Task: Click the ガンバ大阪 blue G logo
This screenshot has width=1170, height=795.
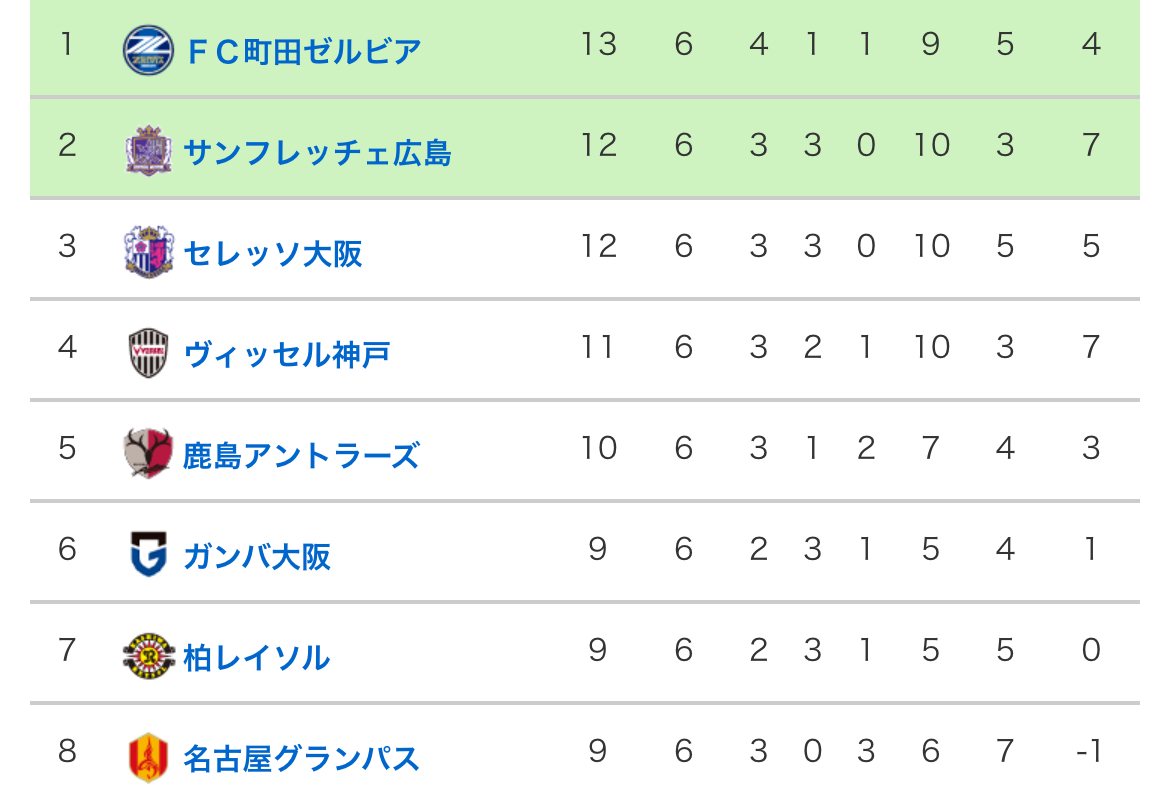Action: pyautogui.click(x=148, y=554)
